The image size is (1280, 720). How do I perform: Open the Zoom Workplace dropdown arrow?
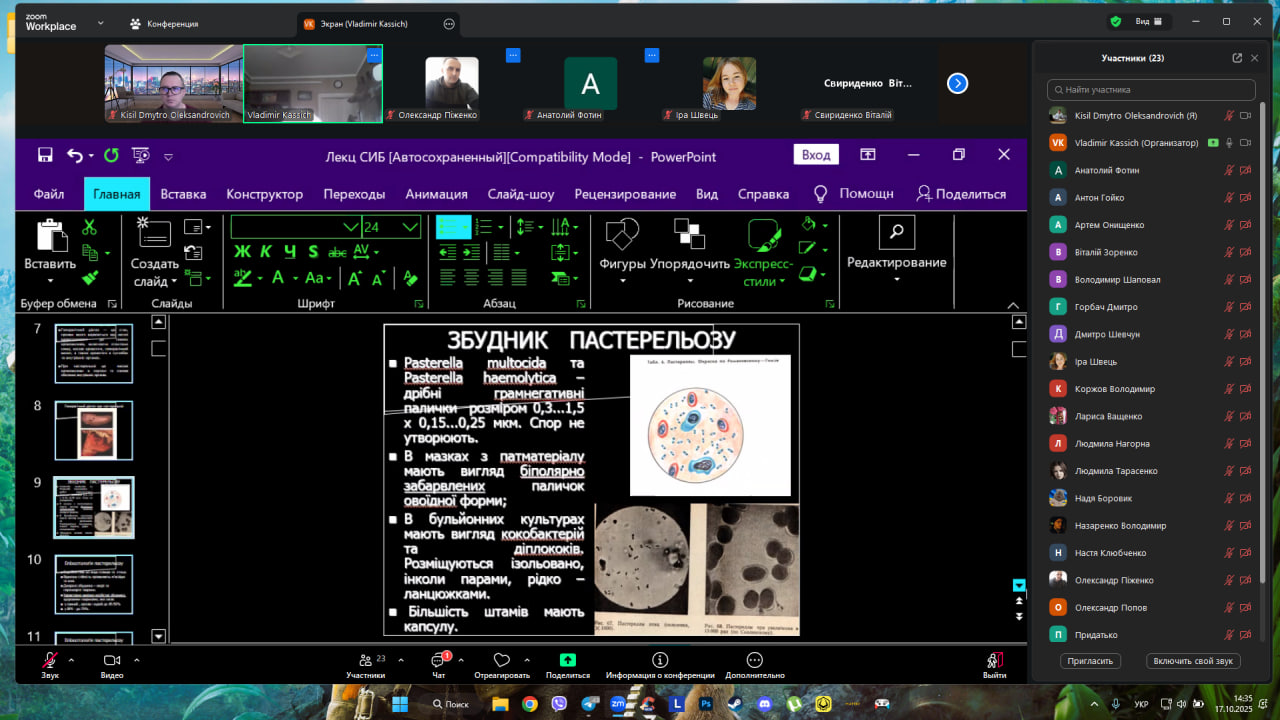pyautogui.click(x=101, y=22)
